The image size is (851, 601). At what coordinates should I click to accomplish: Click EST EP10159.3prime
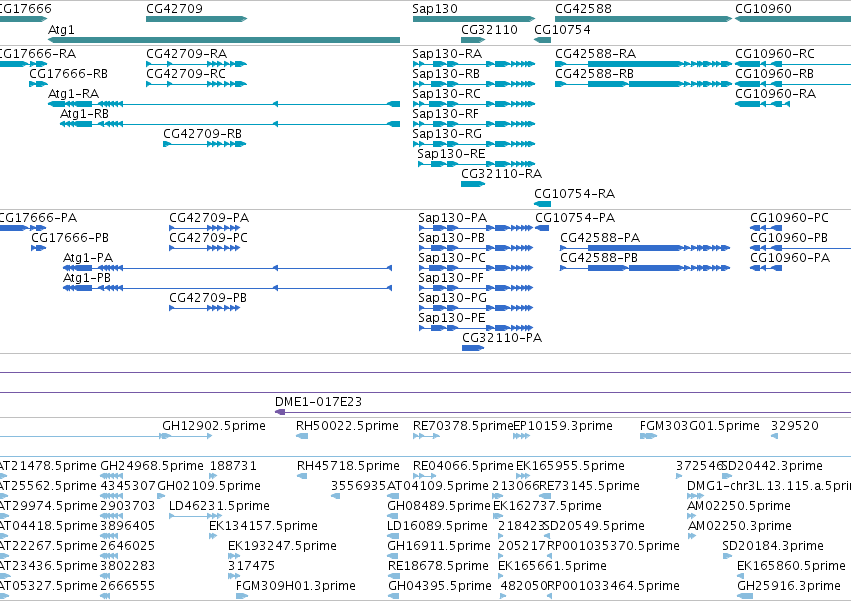pos(521,436)
